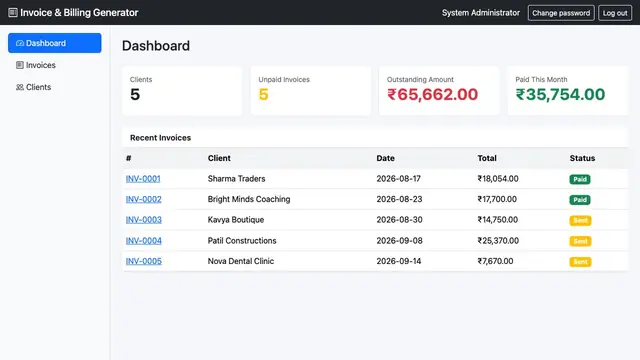This screenshot has height=360, width=640.
Task: Click the invoice logo icon in header
Action: [x=13, y=13]
